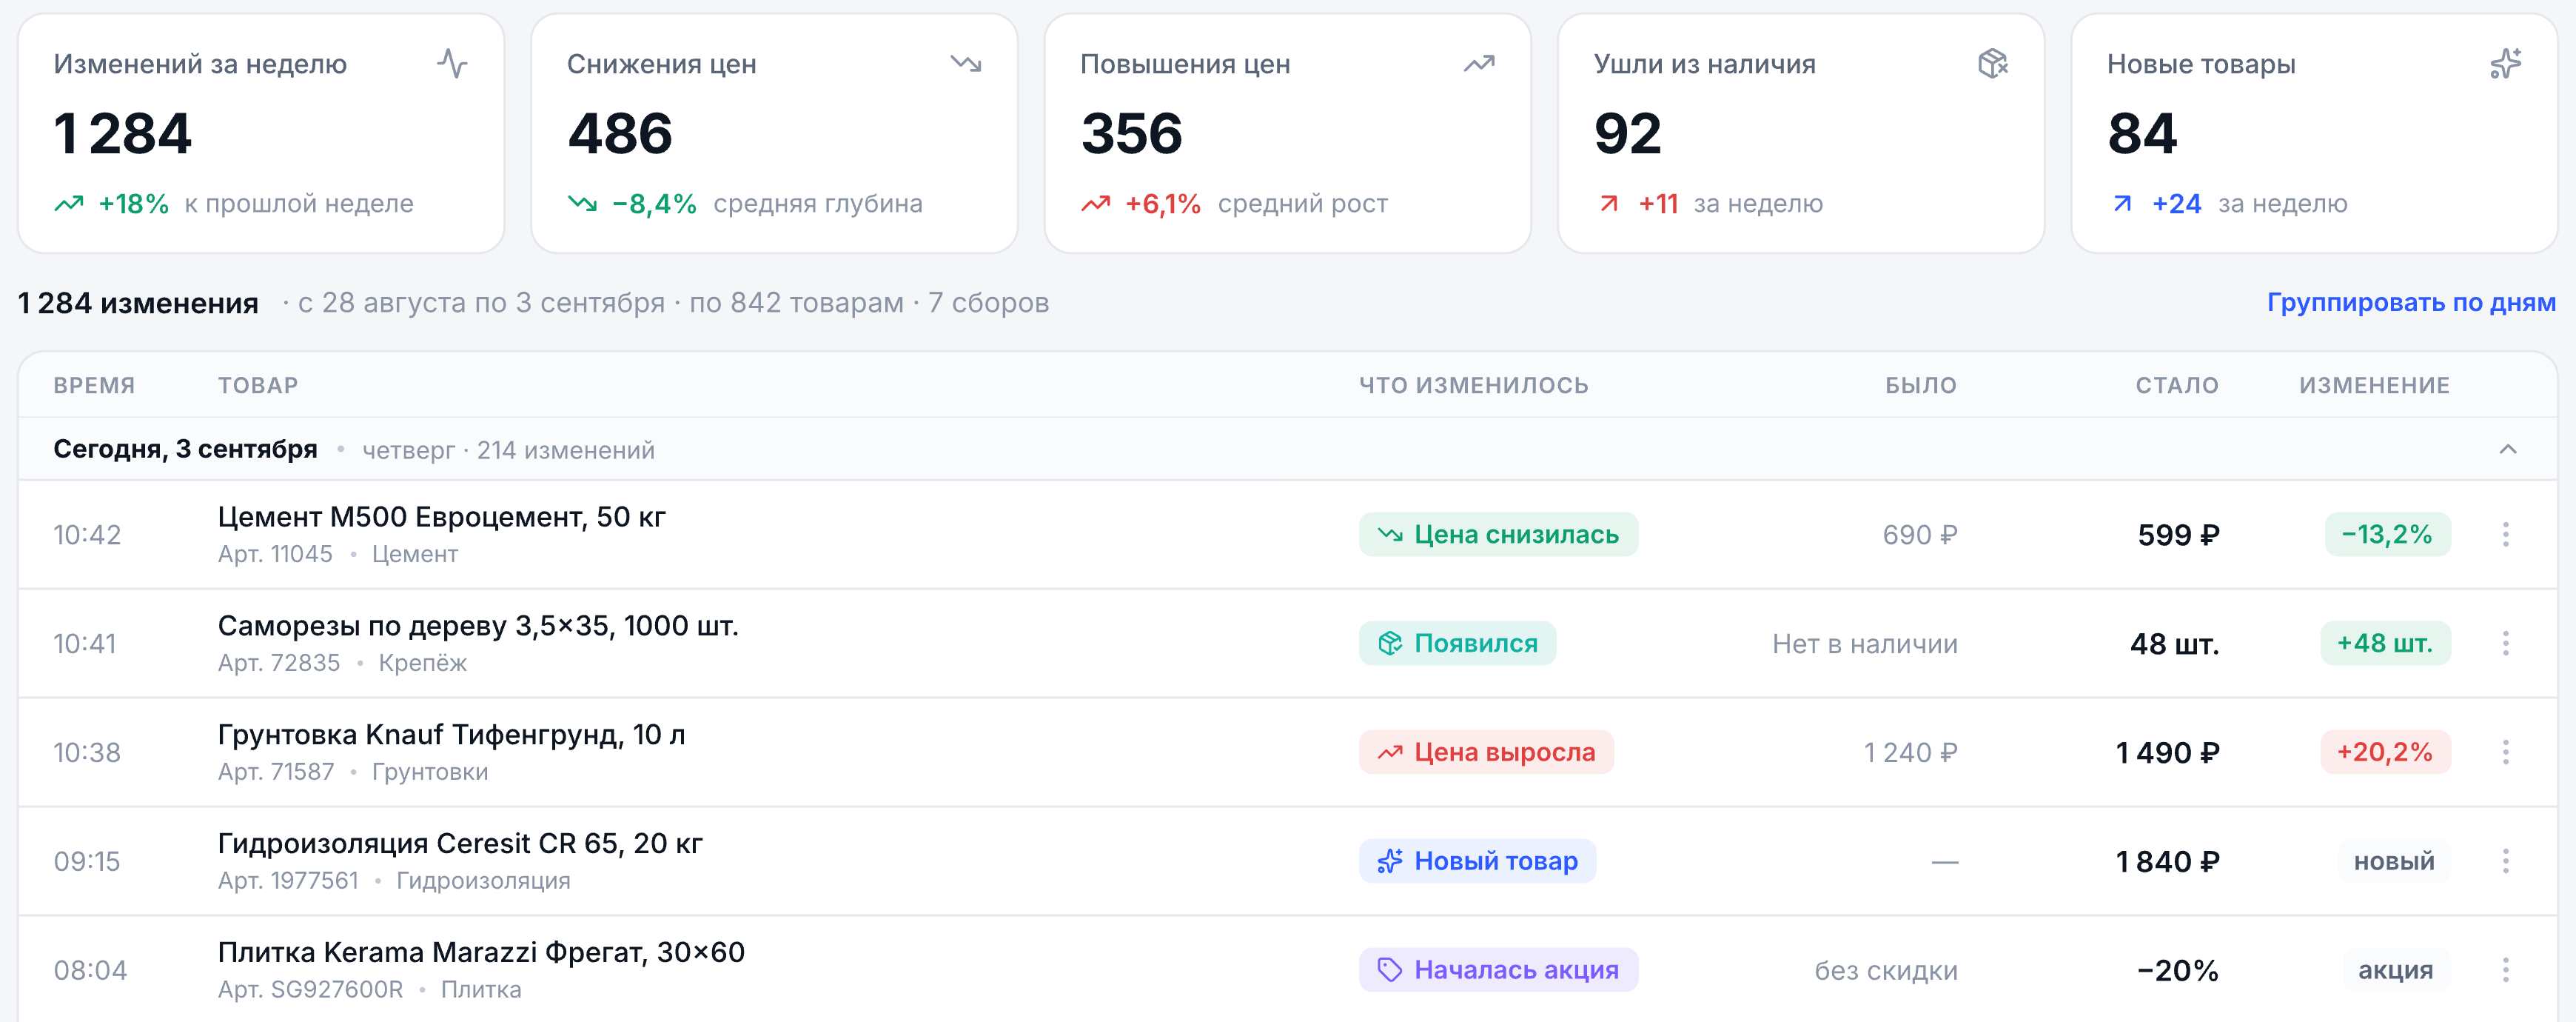Screen dimensions: 2576x1022
Task: Open row menu for Цемент М500 Евроцемент
Action: (2505, 534)
